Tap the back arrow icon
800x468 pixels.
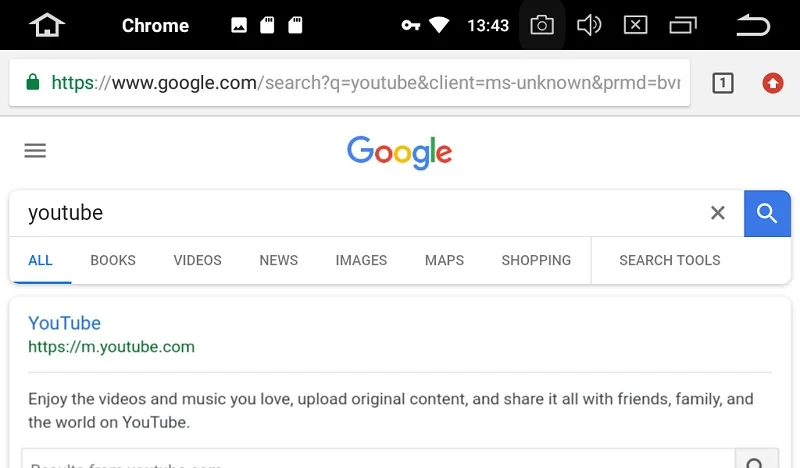pyautogui.click(x=753, y=25)
